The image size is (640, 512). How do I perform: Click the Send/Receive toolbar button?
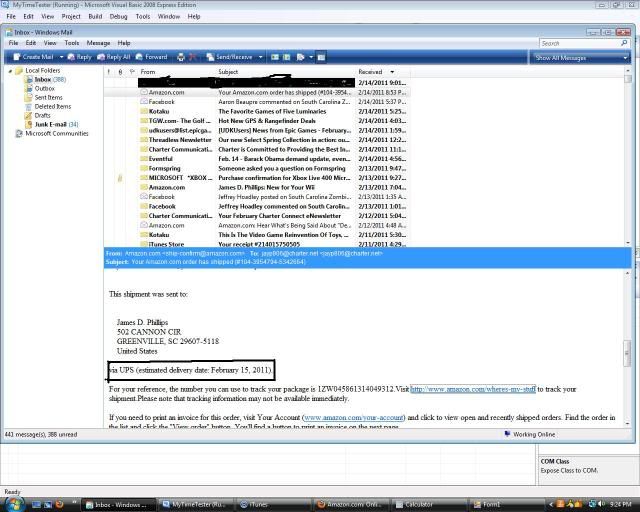[x=229, y=57]
